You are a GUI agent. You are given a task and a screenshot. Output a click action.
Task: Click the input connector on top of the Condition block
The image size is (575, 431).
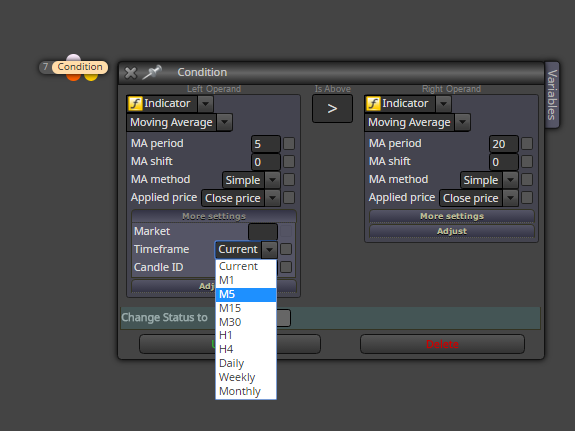coord(74,58)
